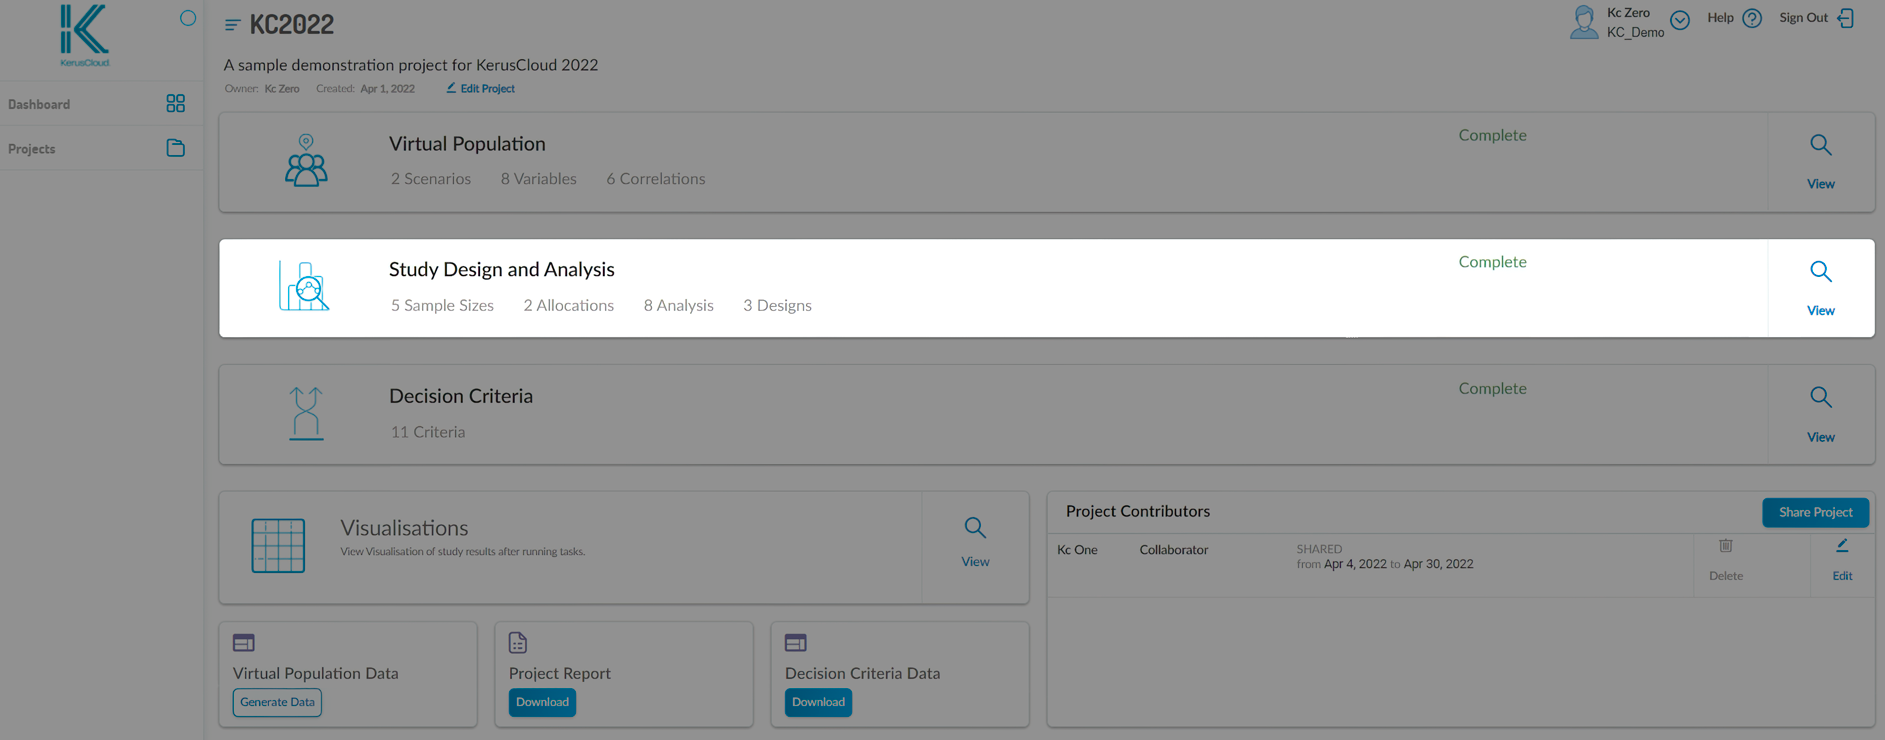Click the edit pencil icon for Kc One
The image size is (1885, 740).
coord(1842,546)
